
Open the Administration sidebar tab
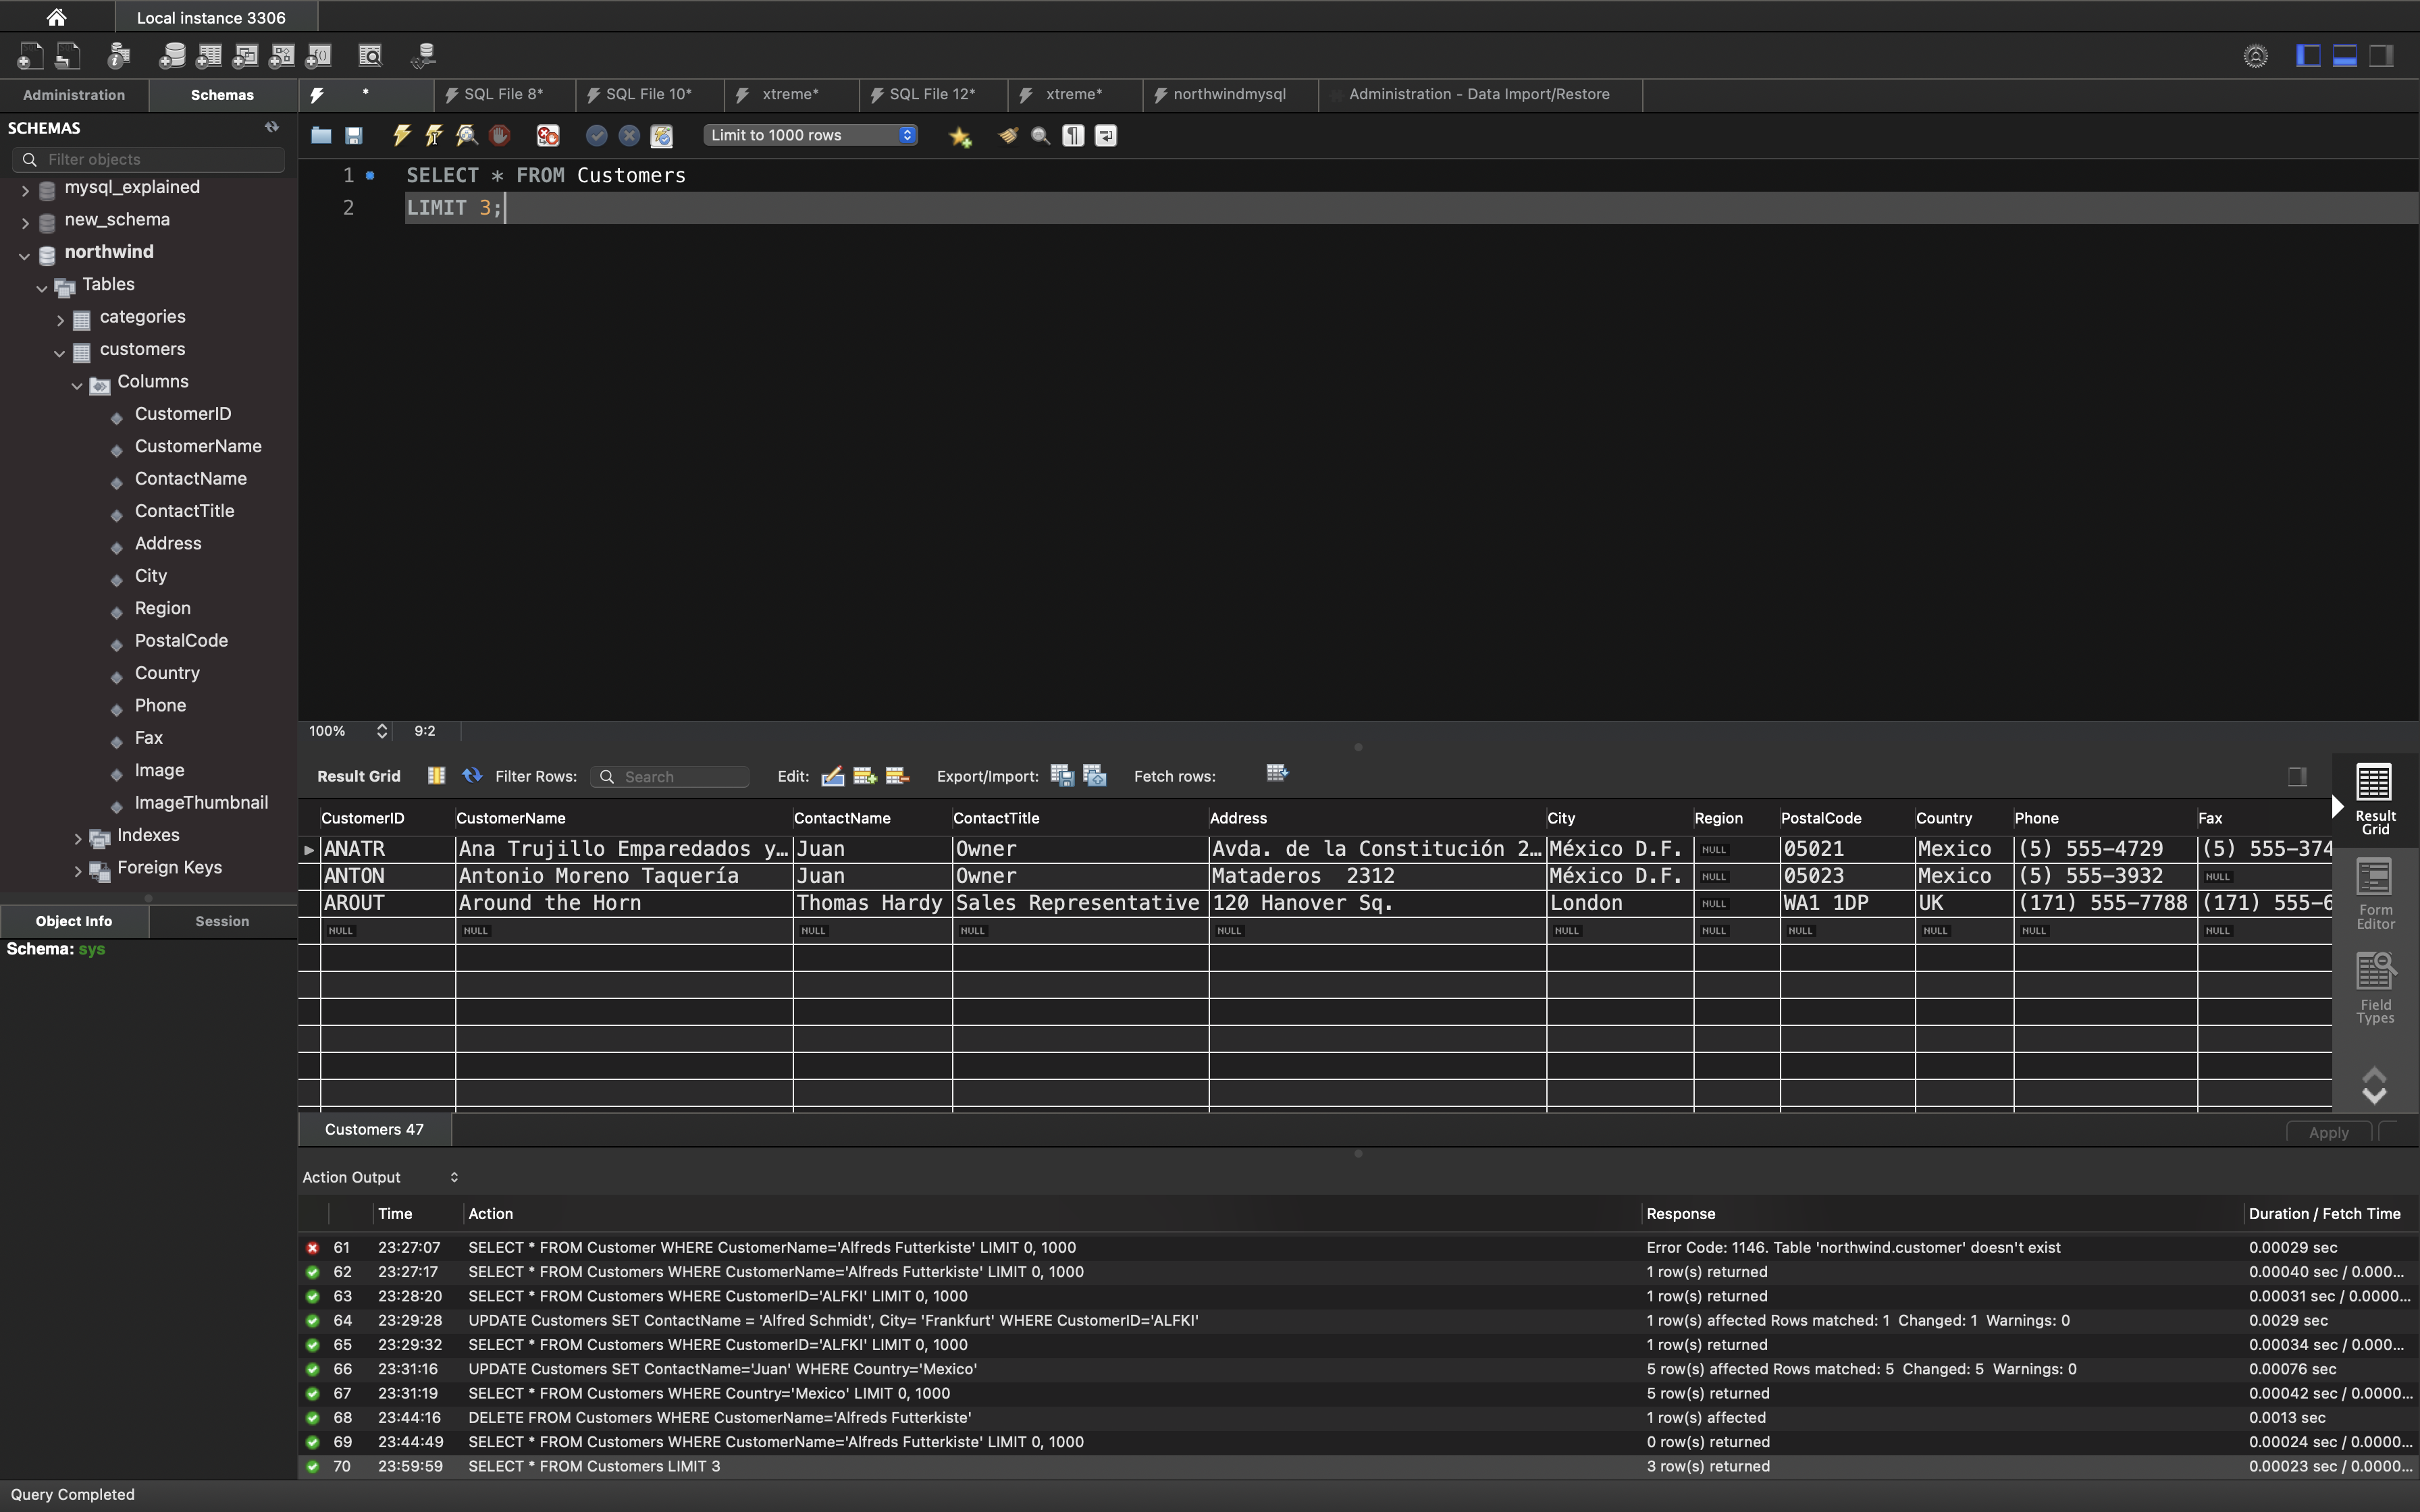(x=74, y=95)
